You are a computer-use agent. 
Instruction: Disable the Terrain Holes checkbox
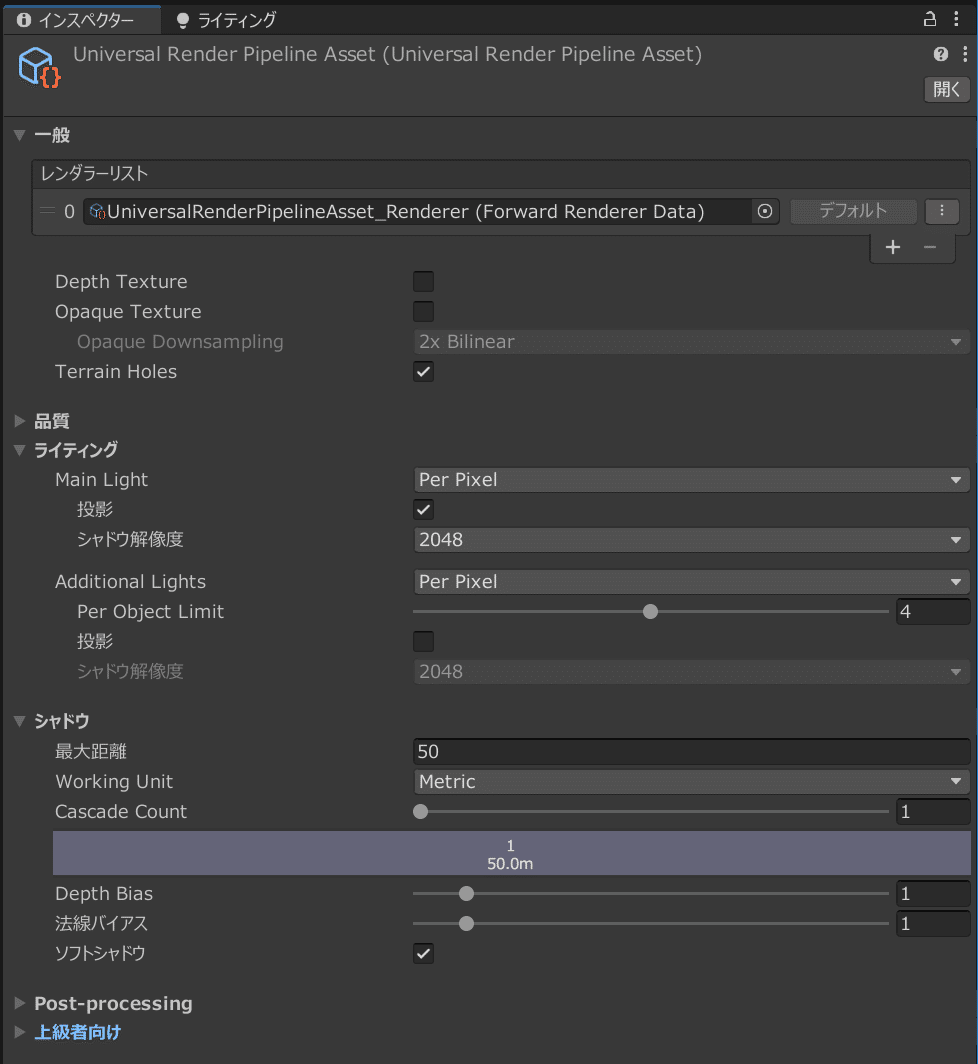(422, 371)
